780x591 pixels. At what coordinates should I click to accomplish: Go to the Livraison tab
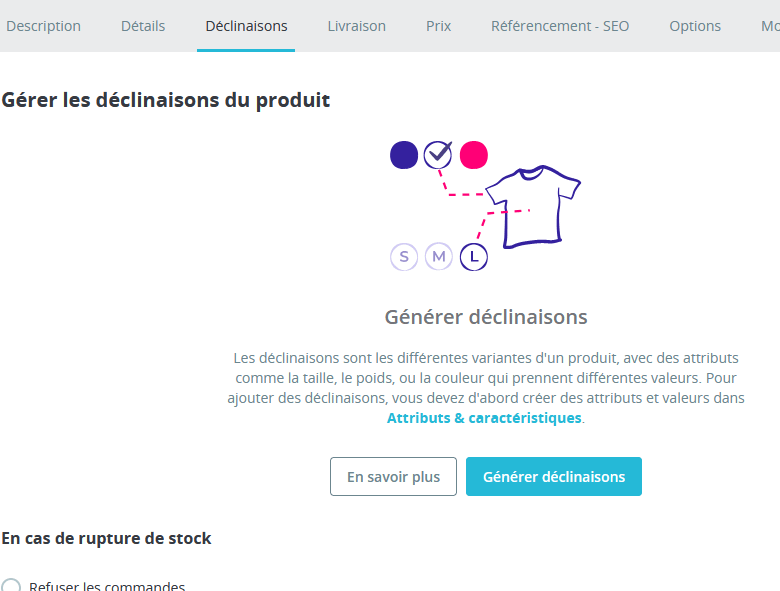pyautogui.click(x=356, y=26)
